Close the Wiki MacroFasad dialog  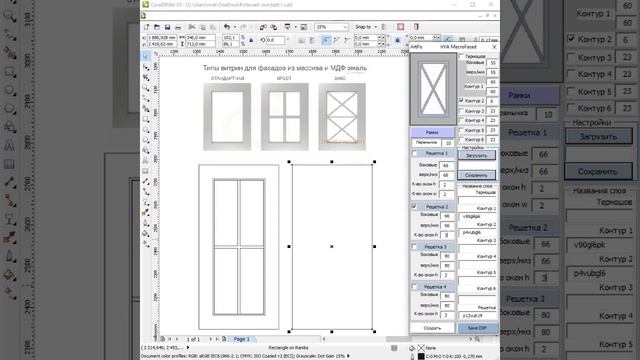click(494, 47)
